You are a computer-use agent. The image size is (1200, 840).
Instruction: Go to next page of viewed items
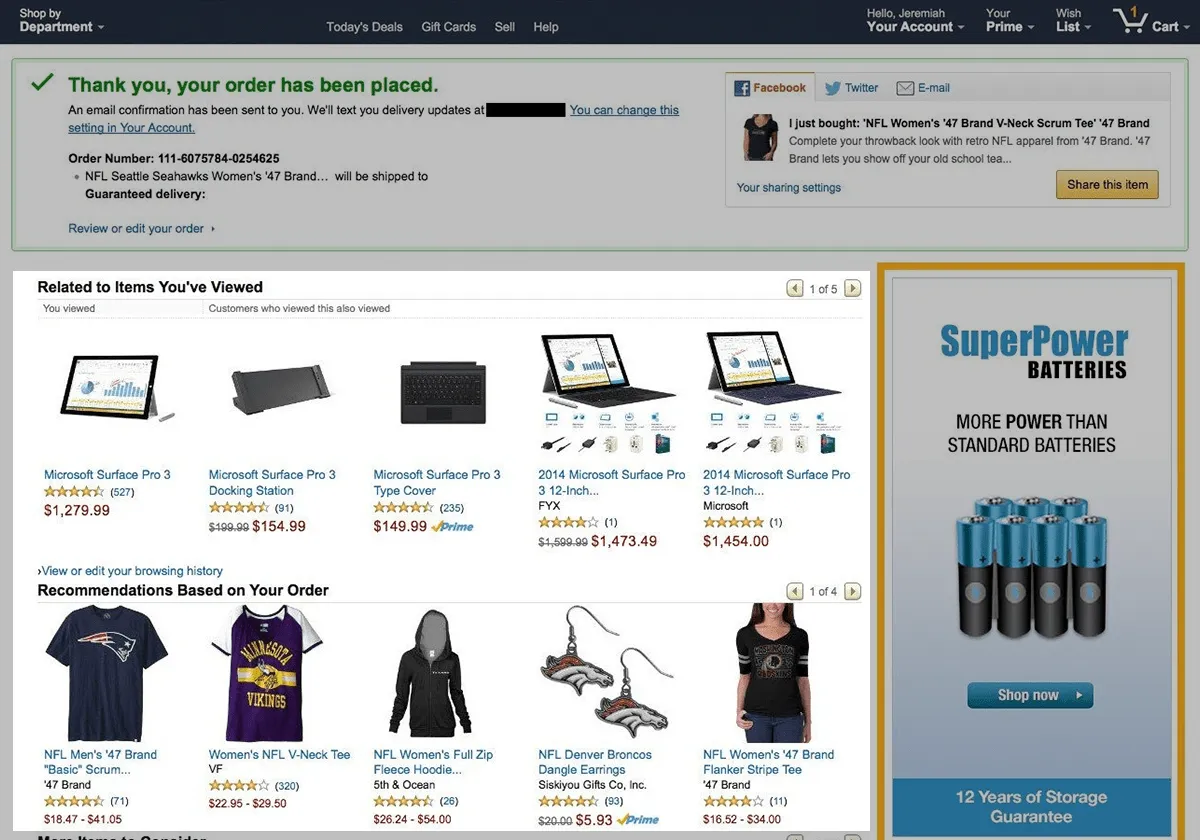coord(852,289)
